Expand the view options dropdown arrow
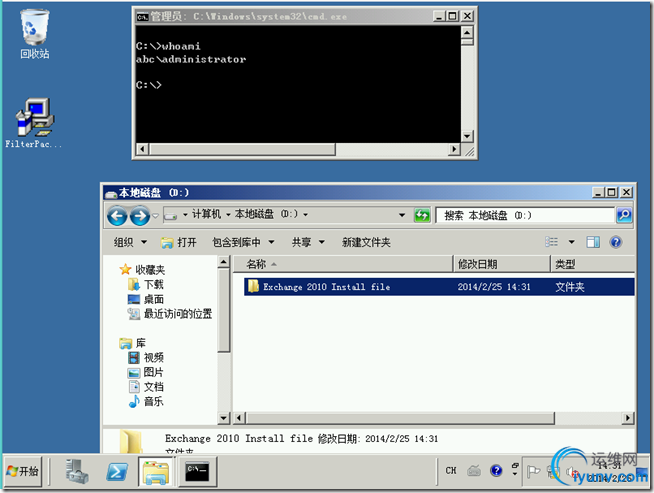The height and width of the screenshot is (493, 654). pos(571,242)
